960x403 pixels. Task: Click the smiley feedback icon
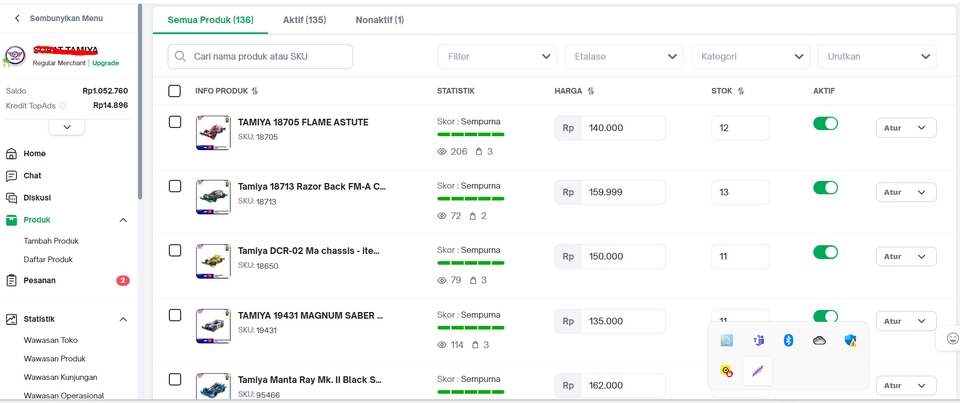pyautogui.click(x=952, y=338)
